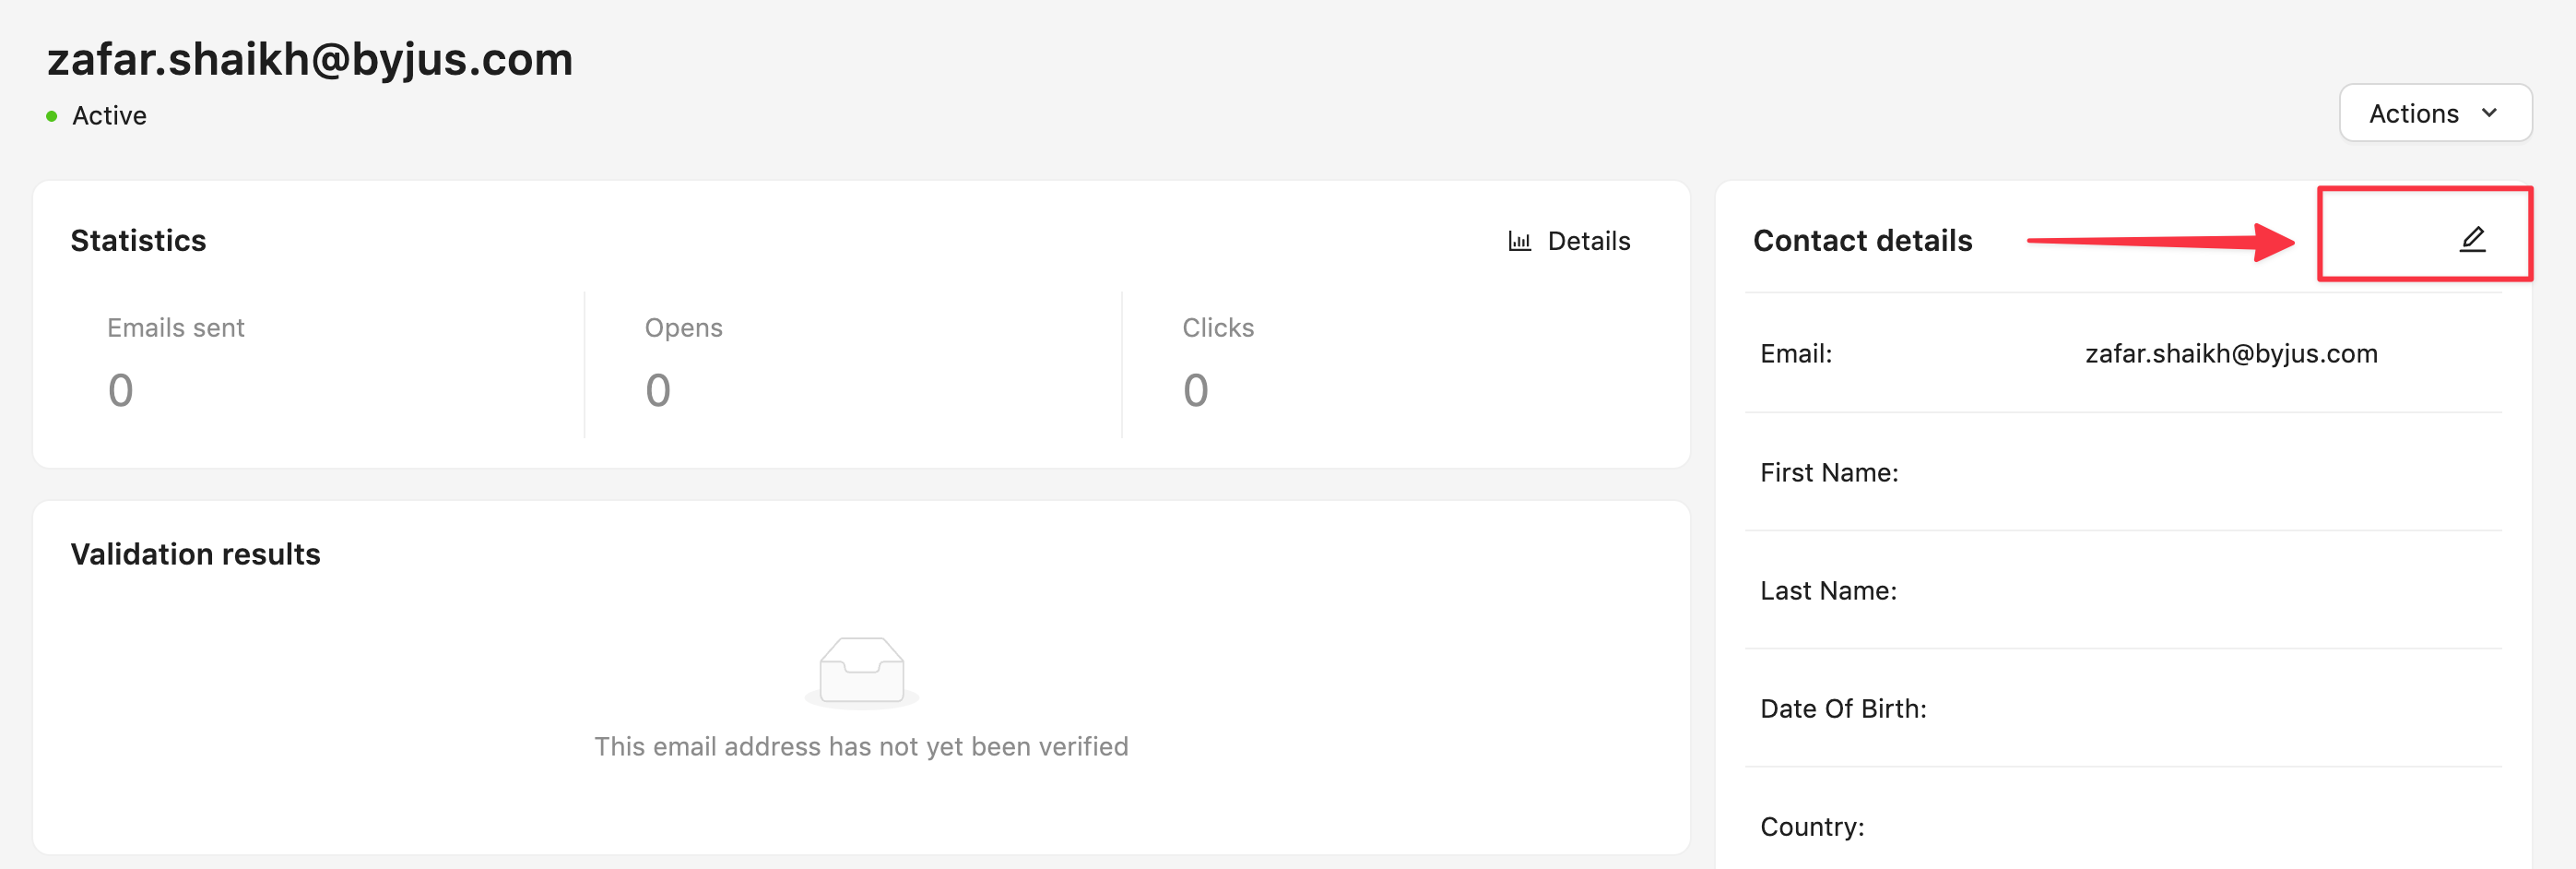The image size is (2576, 869).
Task: Select the Emails sent statistic
Action: point(176,328)
